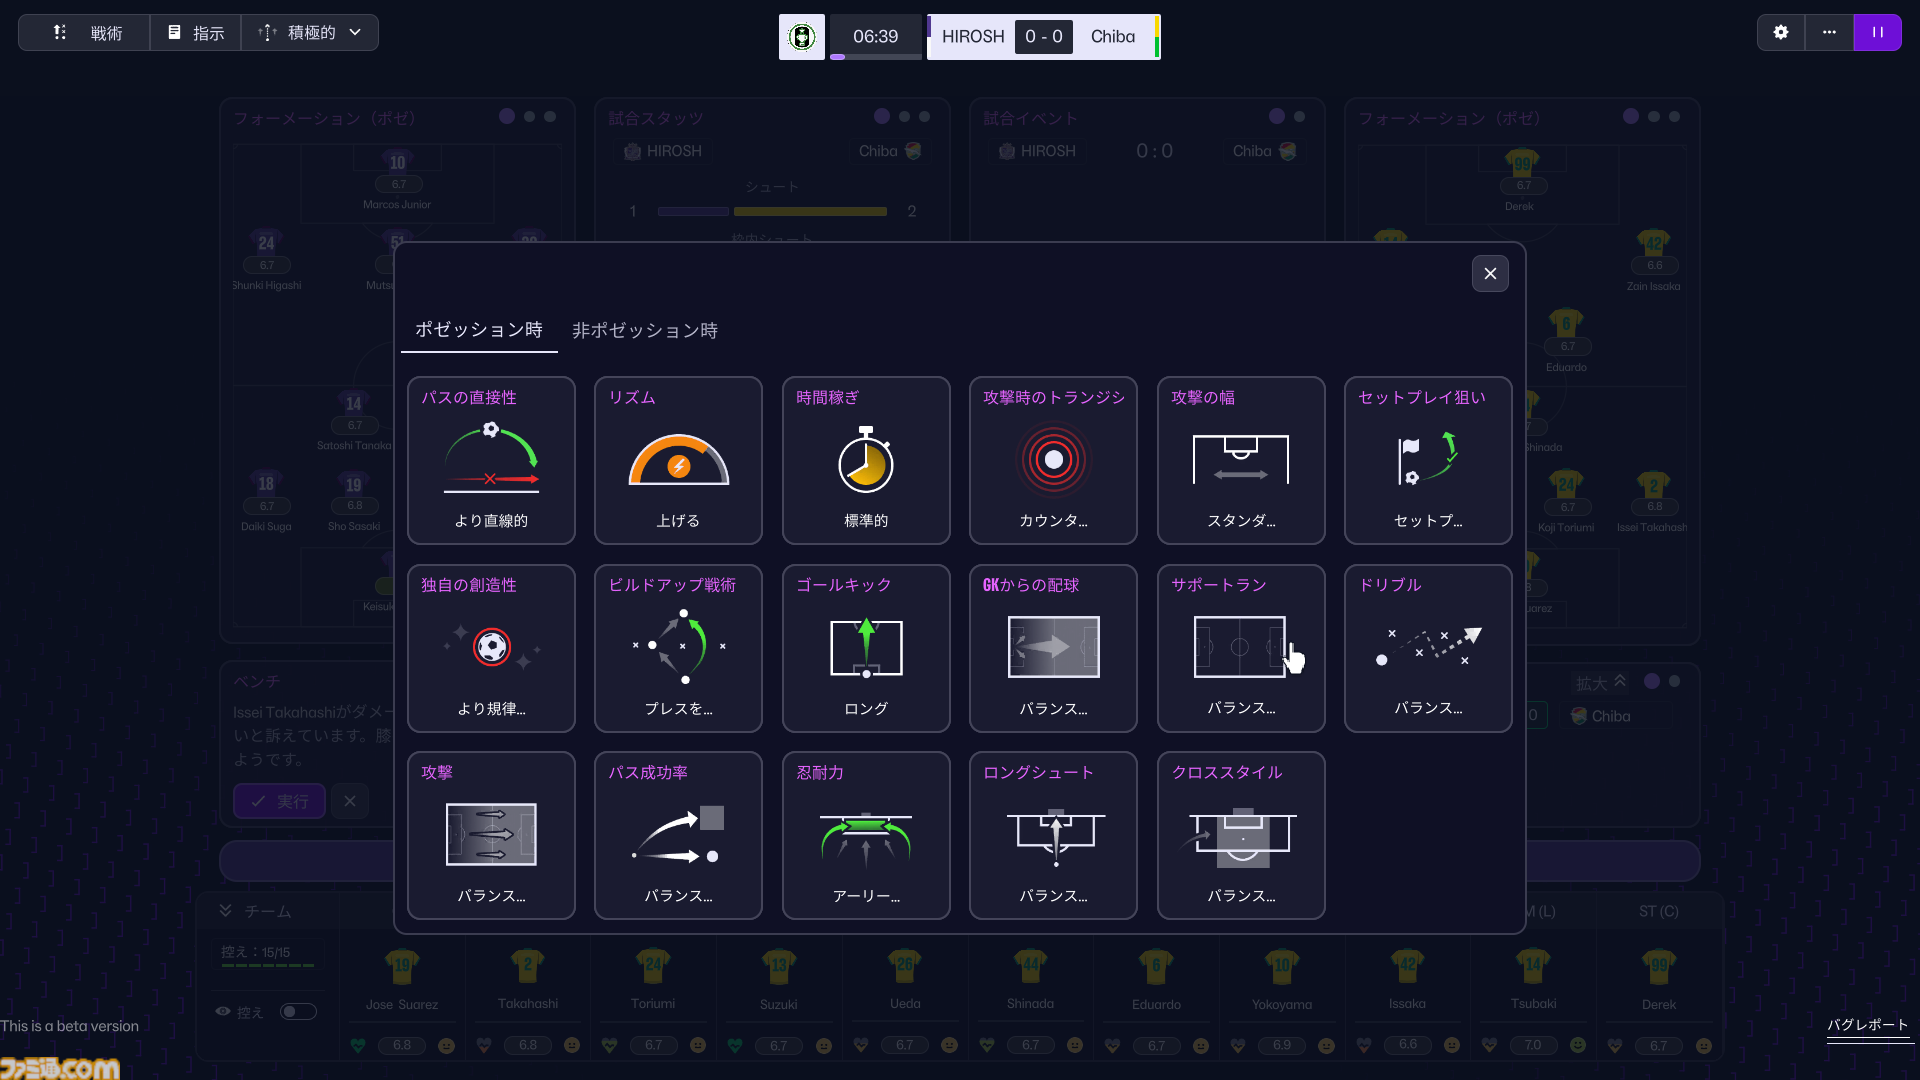
Task: Select the パス成功率 card
Action: (678, 835)
